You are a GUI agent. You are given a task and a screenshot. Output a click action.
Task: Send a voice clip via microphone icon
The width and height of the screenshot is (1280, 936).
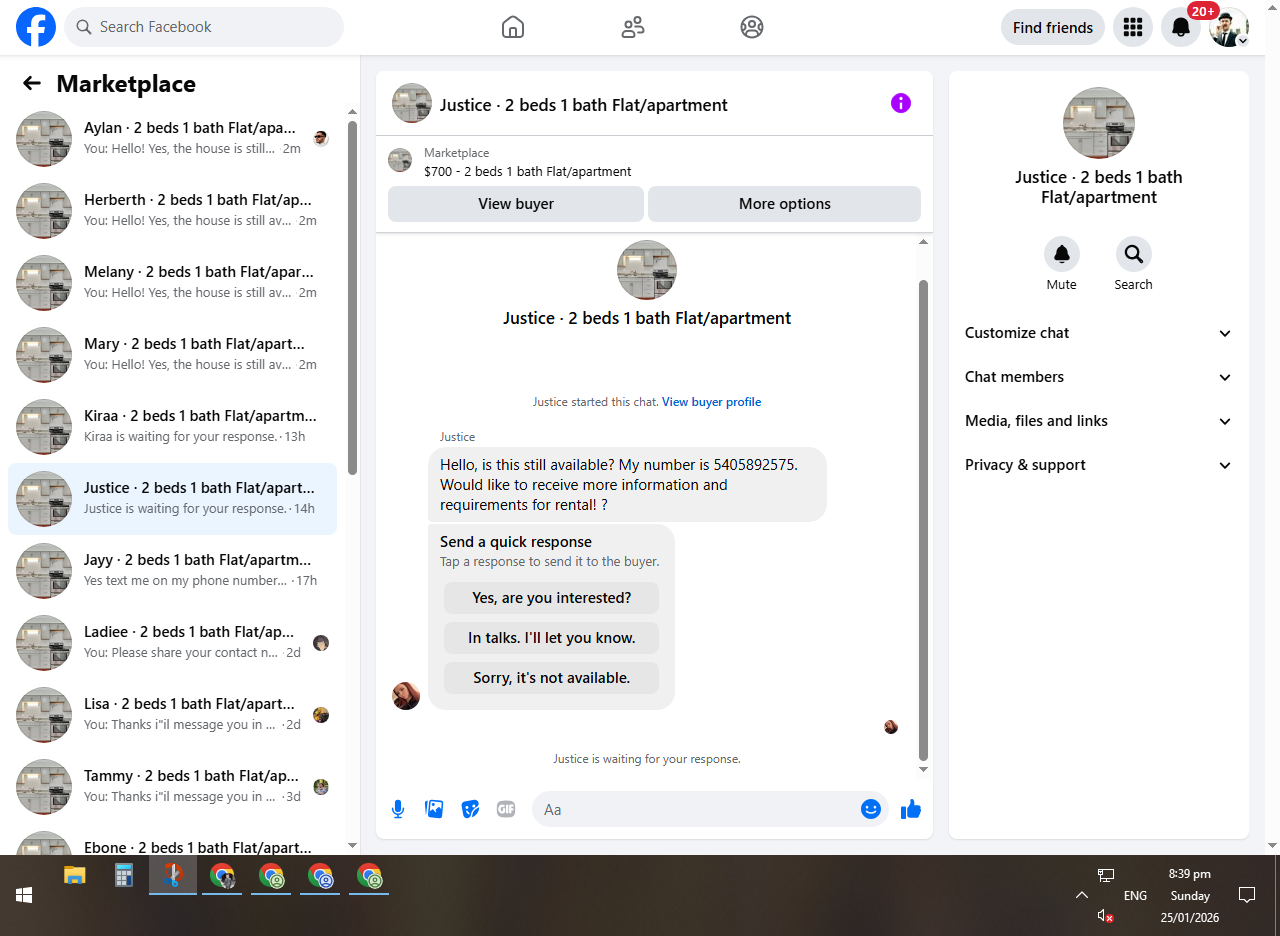click(398, 809)
